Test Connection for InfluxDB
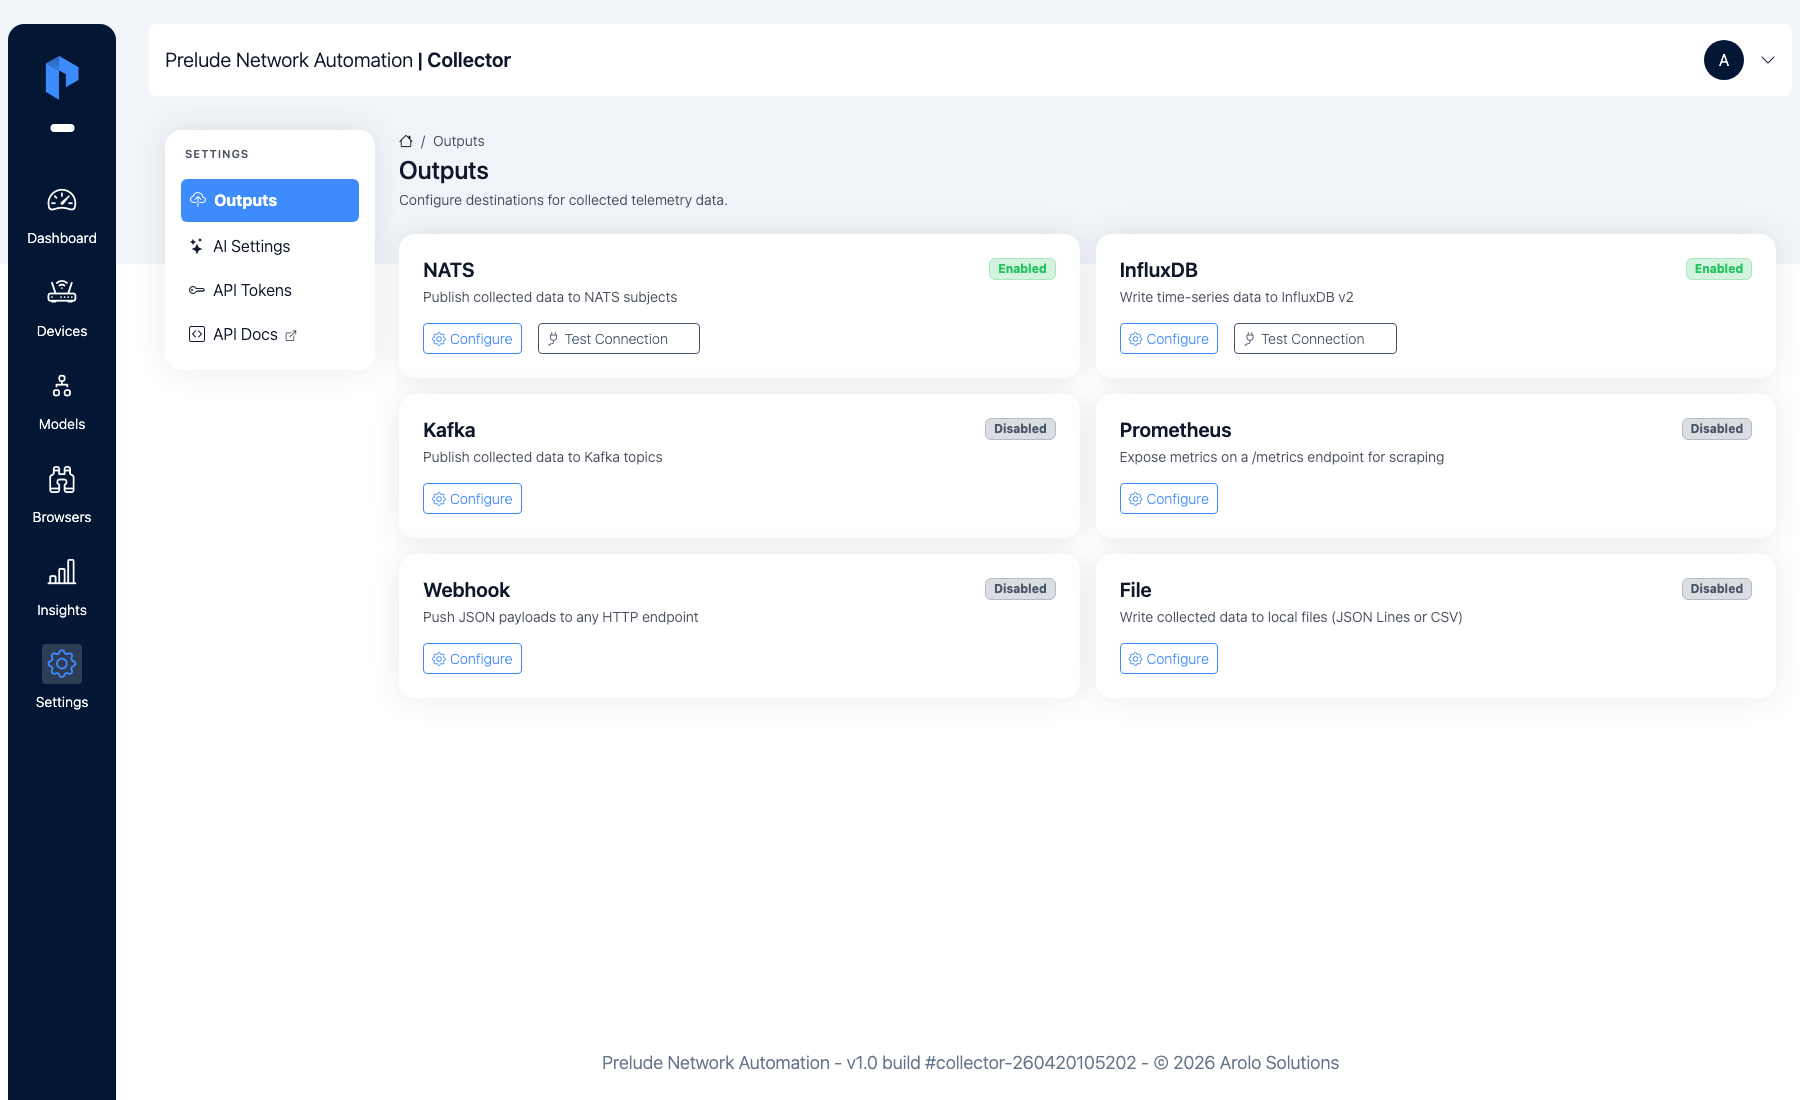This screenshot has width=1800, height=1100. pos(1315,339)
